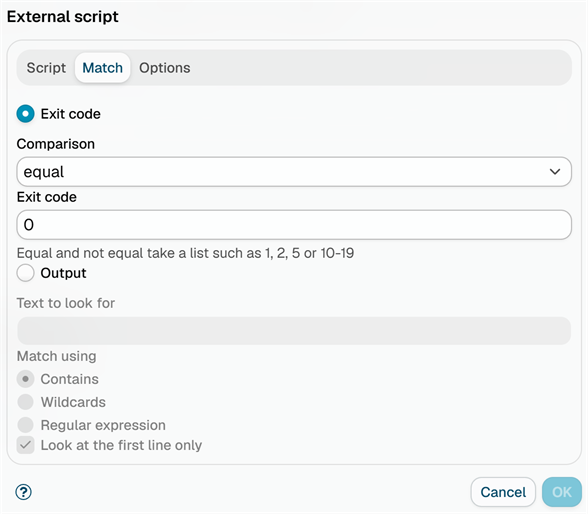Select the Match tab
This screenshot has width=588, height=514.
pyautogui.click(x=102, y=68)
